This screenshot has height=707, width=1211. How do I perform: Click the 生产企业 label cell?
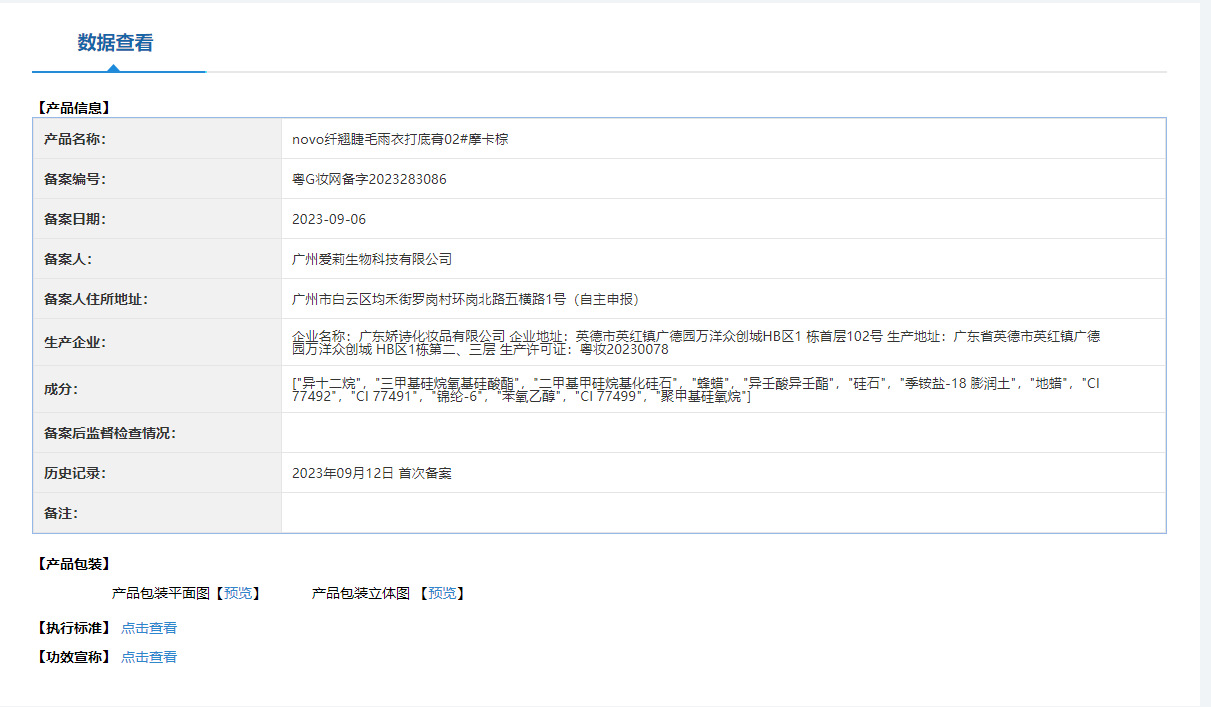pos(157,342)
